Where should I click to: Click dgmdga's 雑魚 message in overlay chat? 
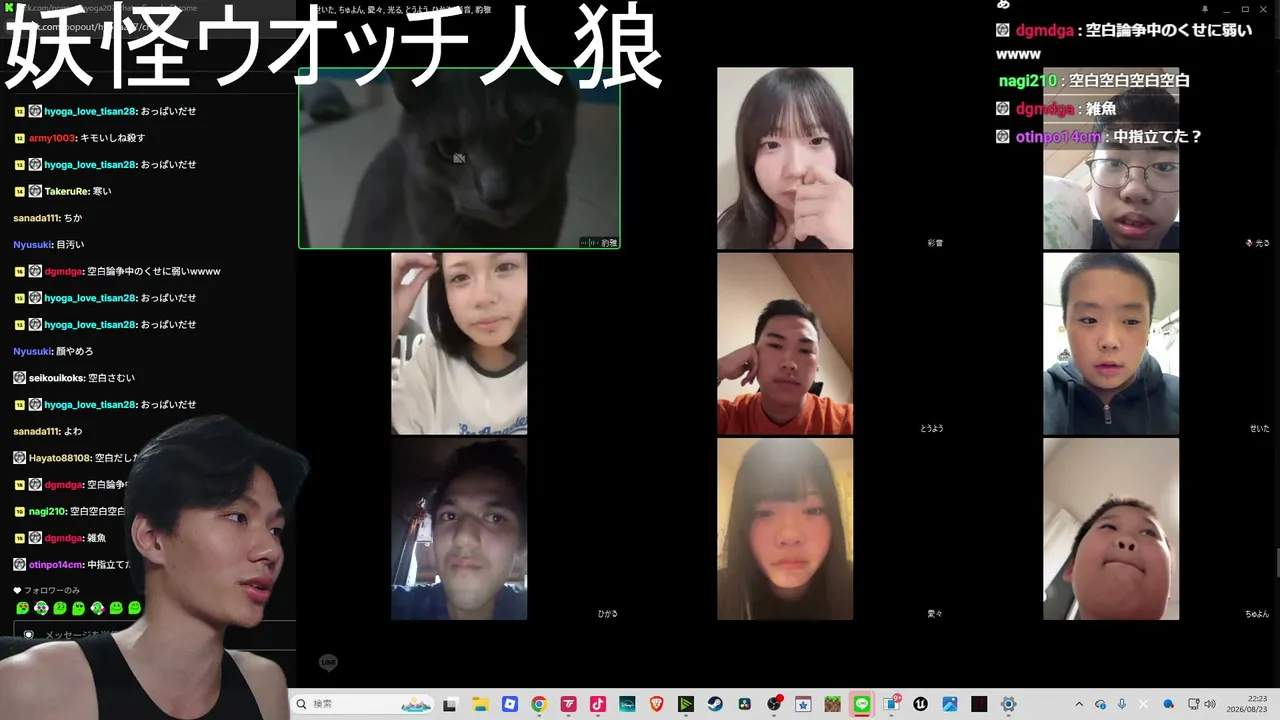click(1100, 109)
